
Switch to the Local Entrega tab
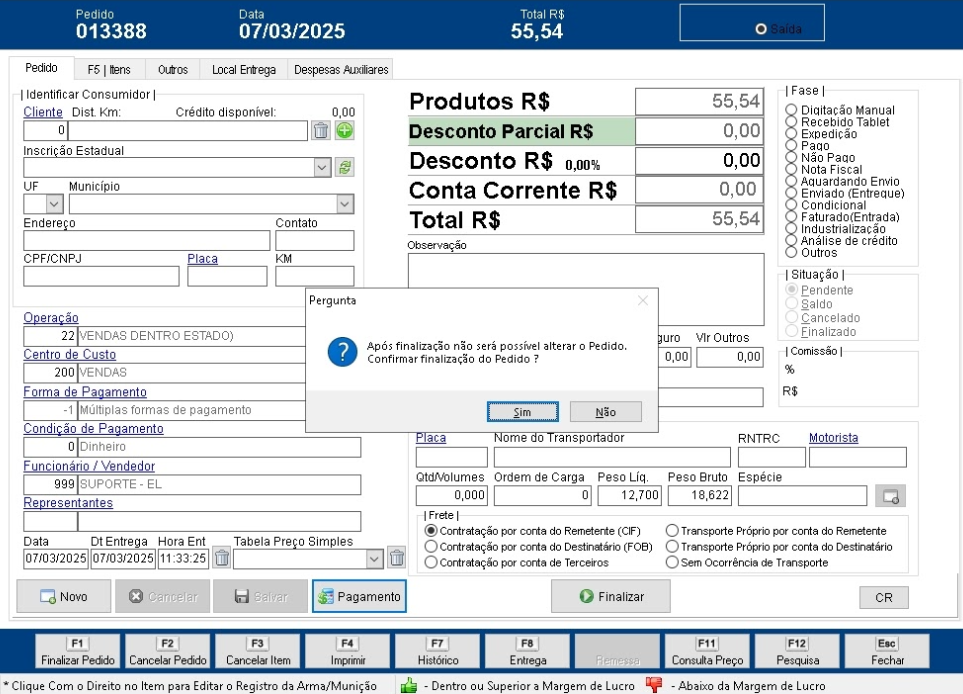tap(244, 70)
